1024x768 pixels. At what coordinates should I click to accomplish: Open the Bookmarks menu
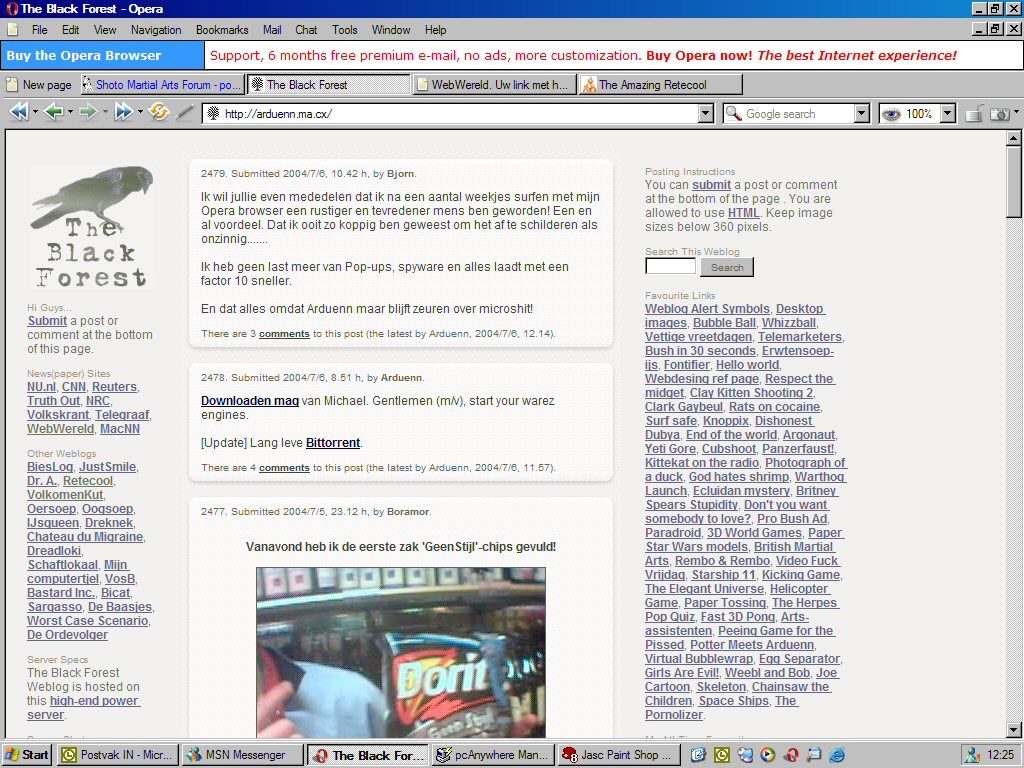[x=222, y=29]
